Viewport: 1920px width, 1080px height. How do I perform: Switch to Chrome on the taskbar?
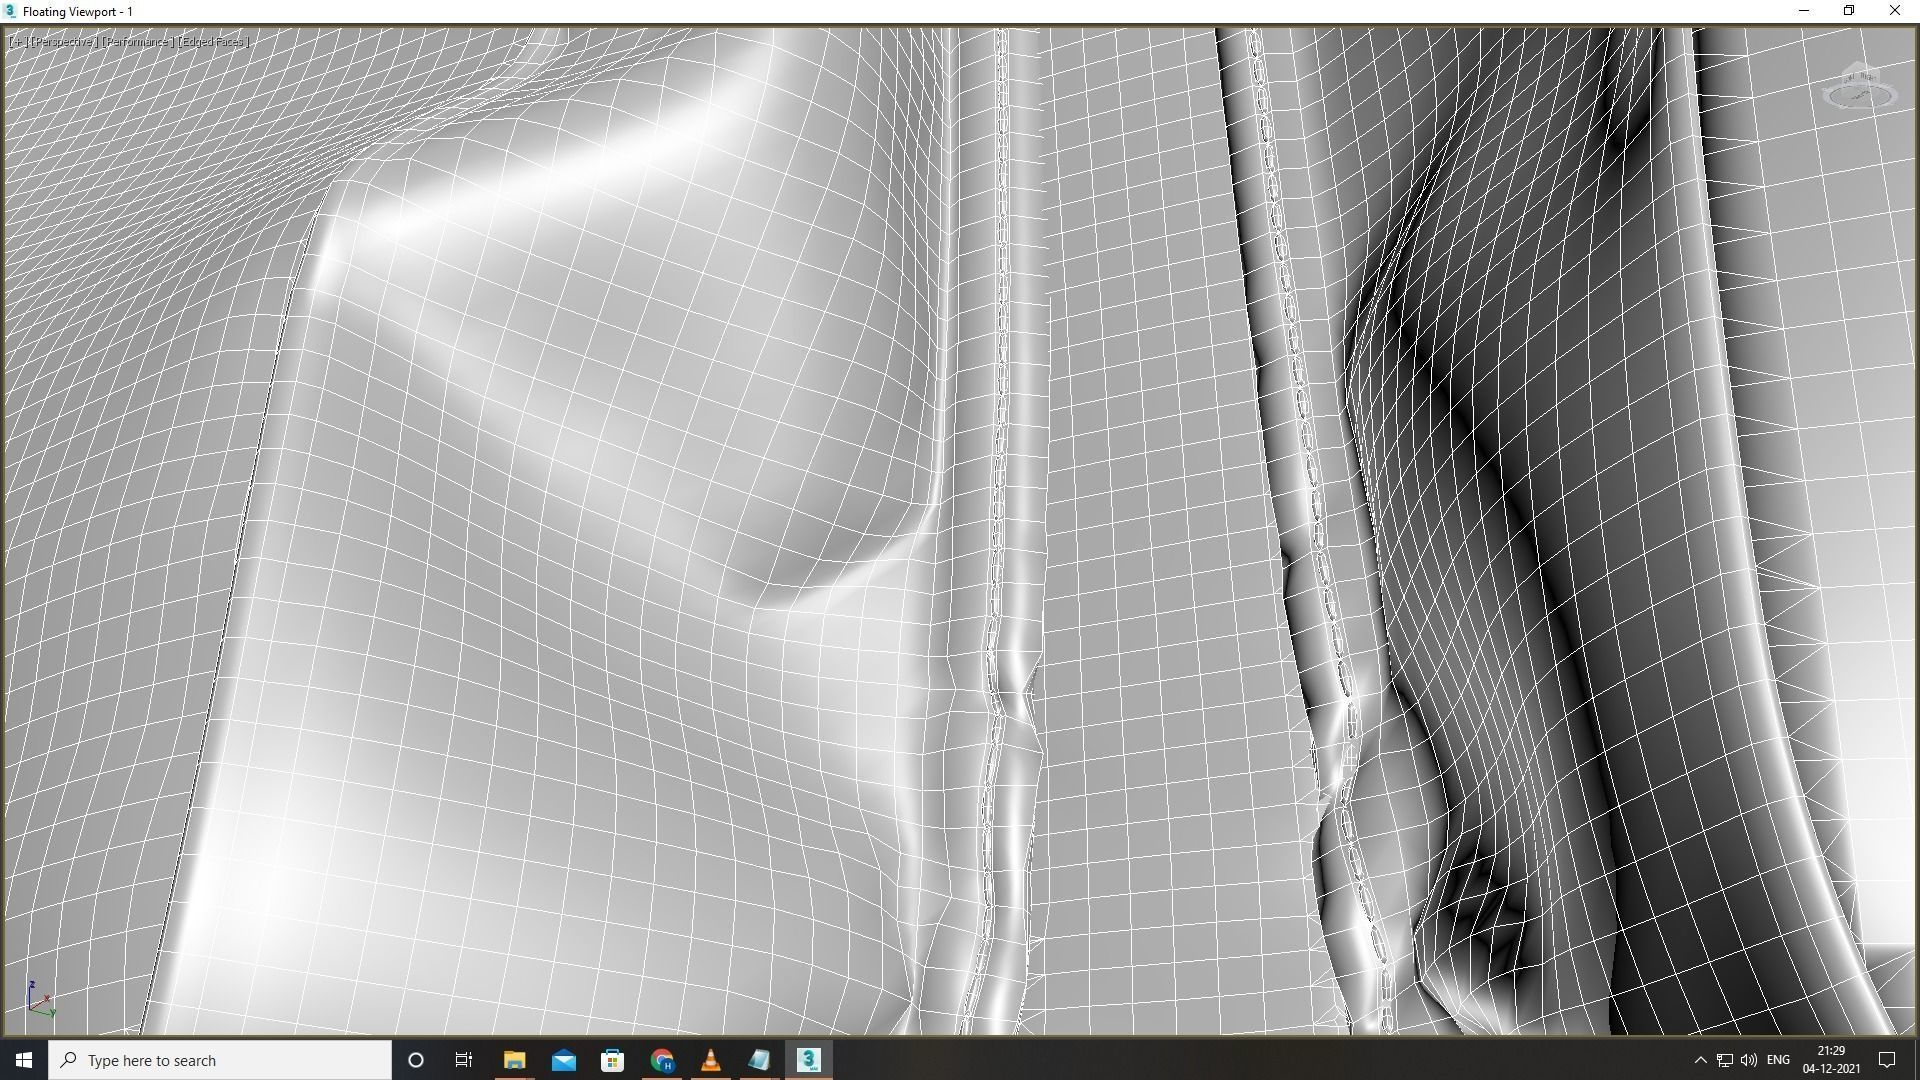click(661, 1060)
